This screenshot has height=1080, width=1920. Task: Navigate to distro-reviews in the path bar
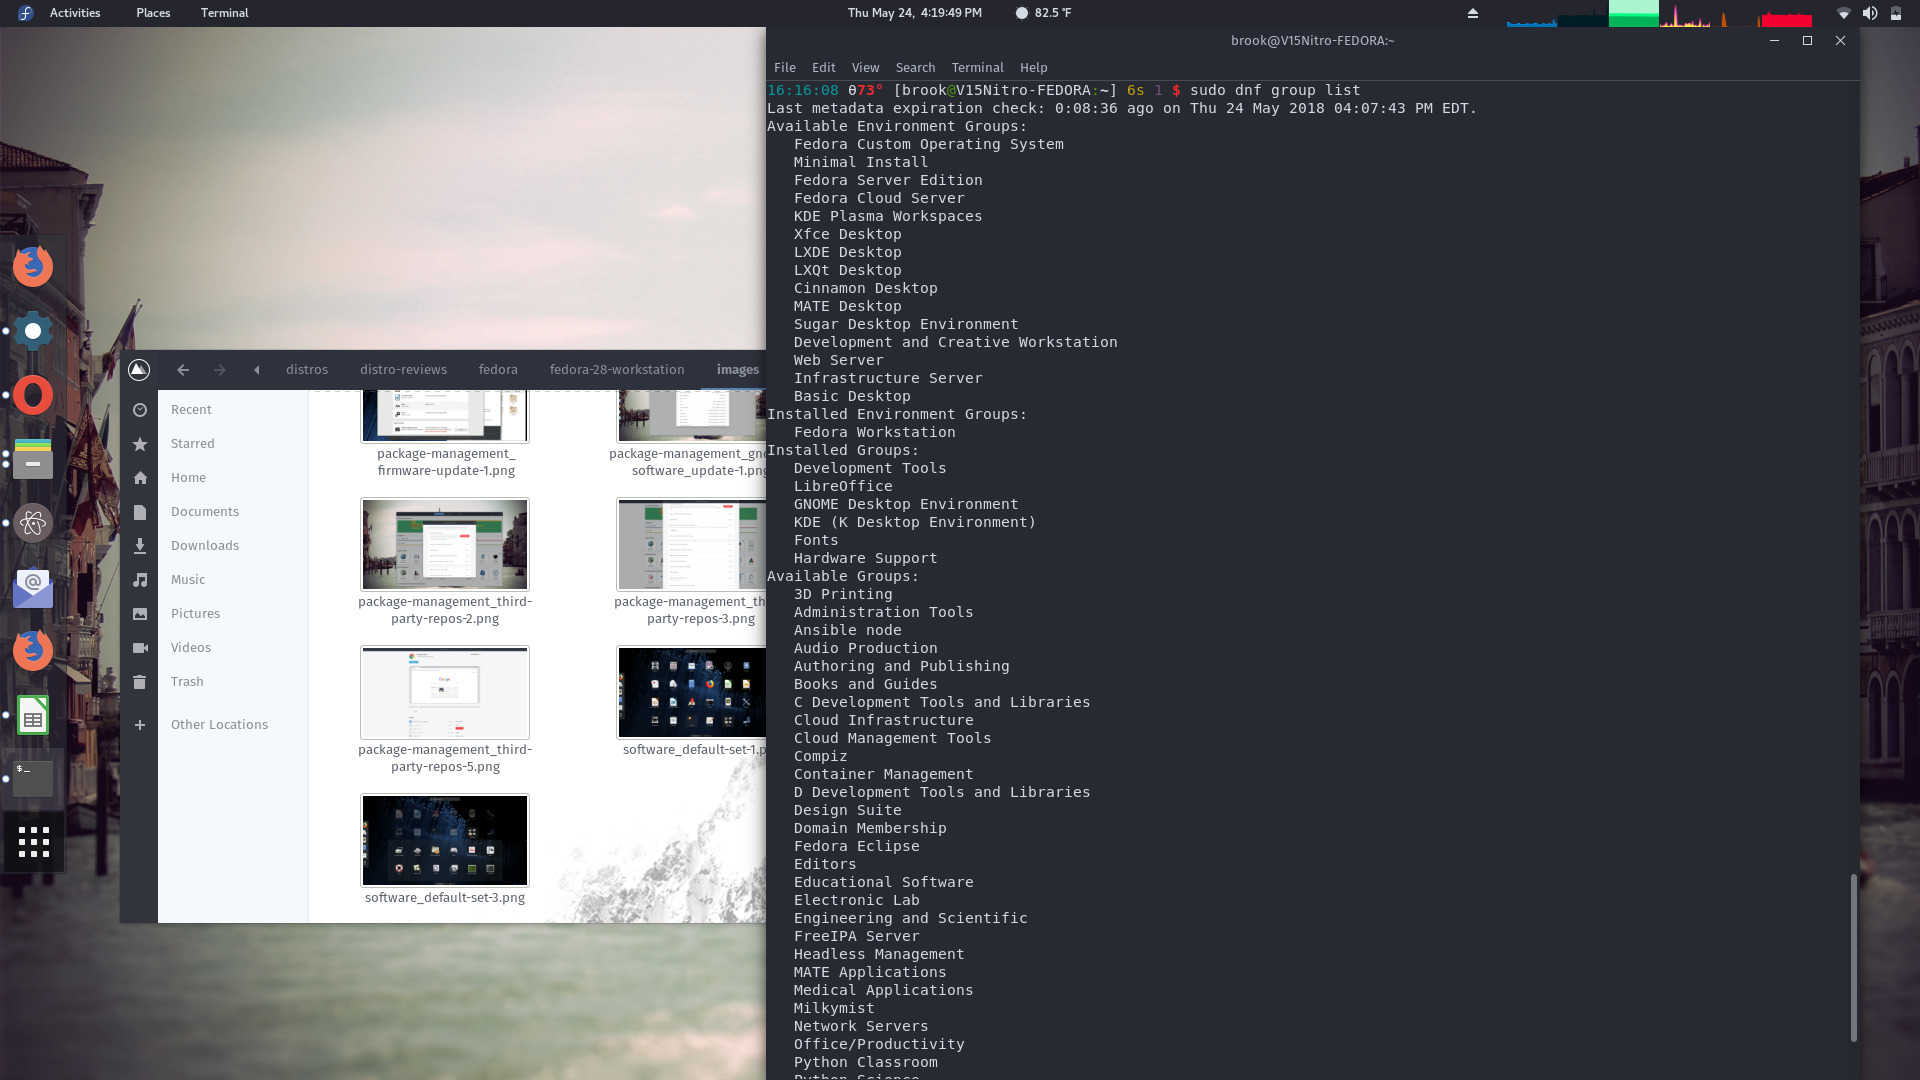(403, 370)
